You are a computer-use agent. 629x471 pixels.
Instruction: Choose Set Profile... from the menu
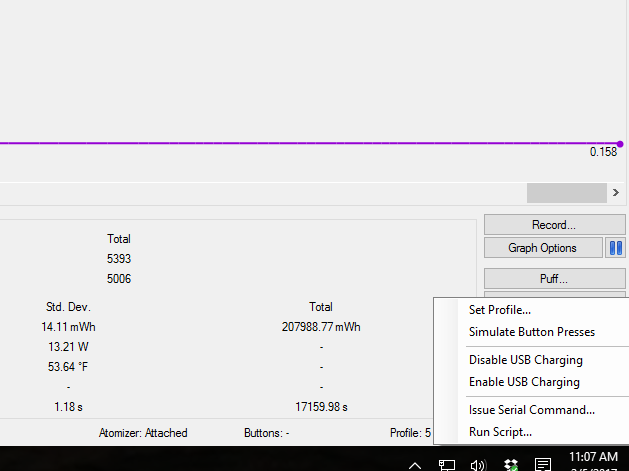pos(500,310)
